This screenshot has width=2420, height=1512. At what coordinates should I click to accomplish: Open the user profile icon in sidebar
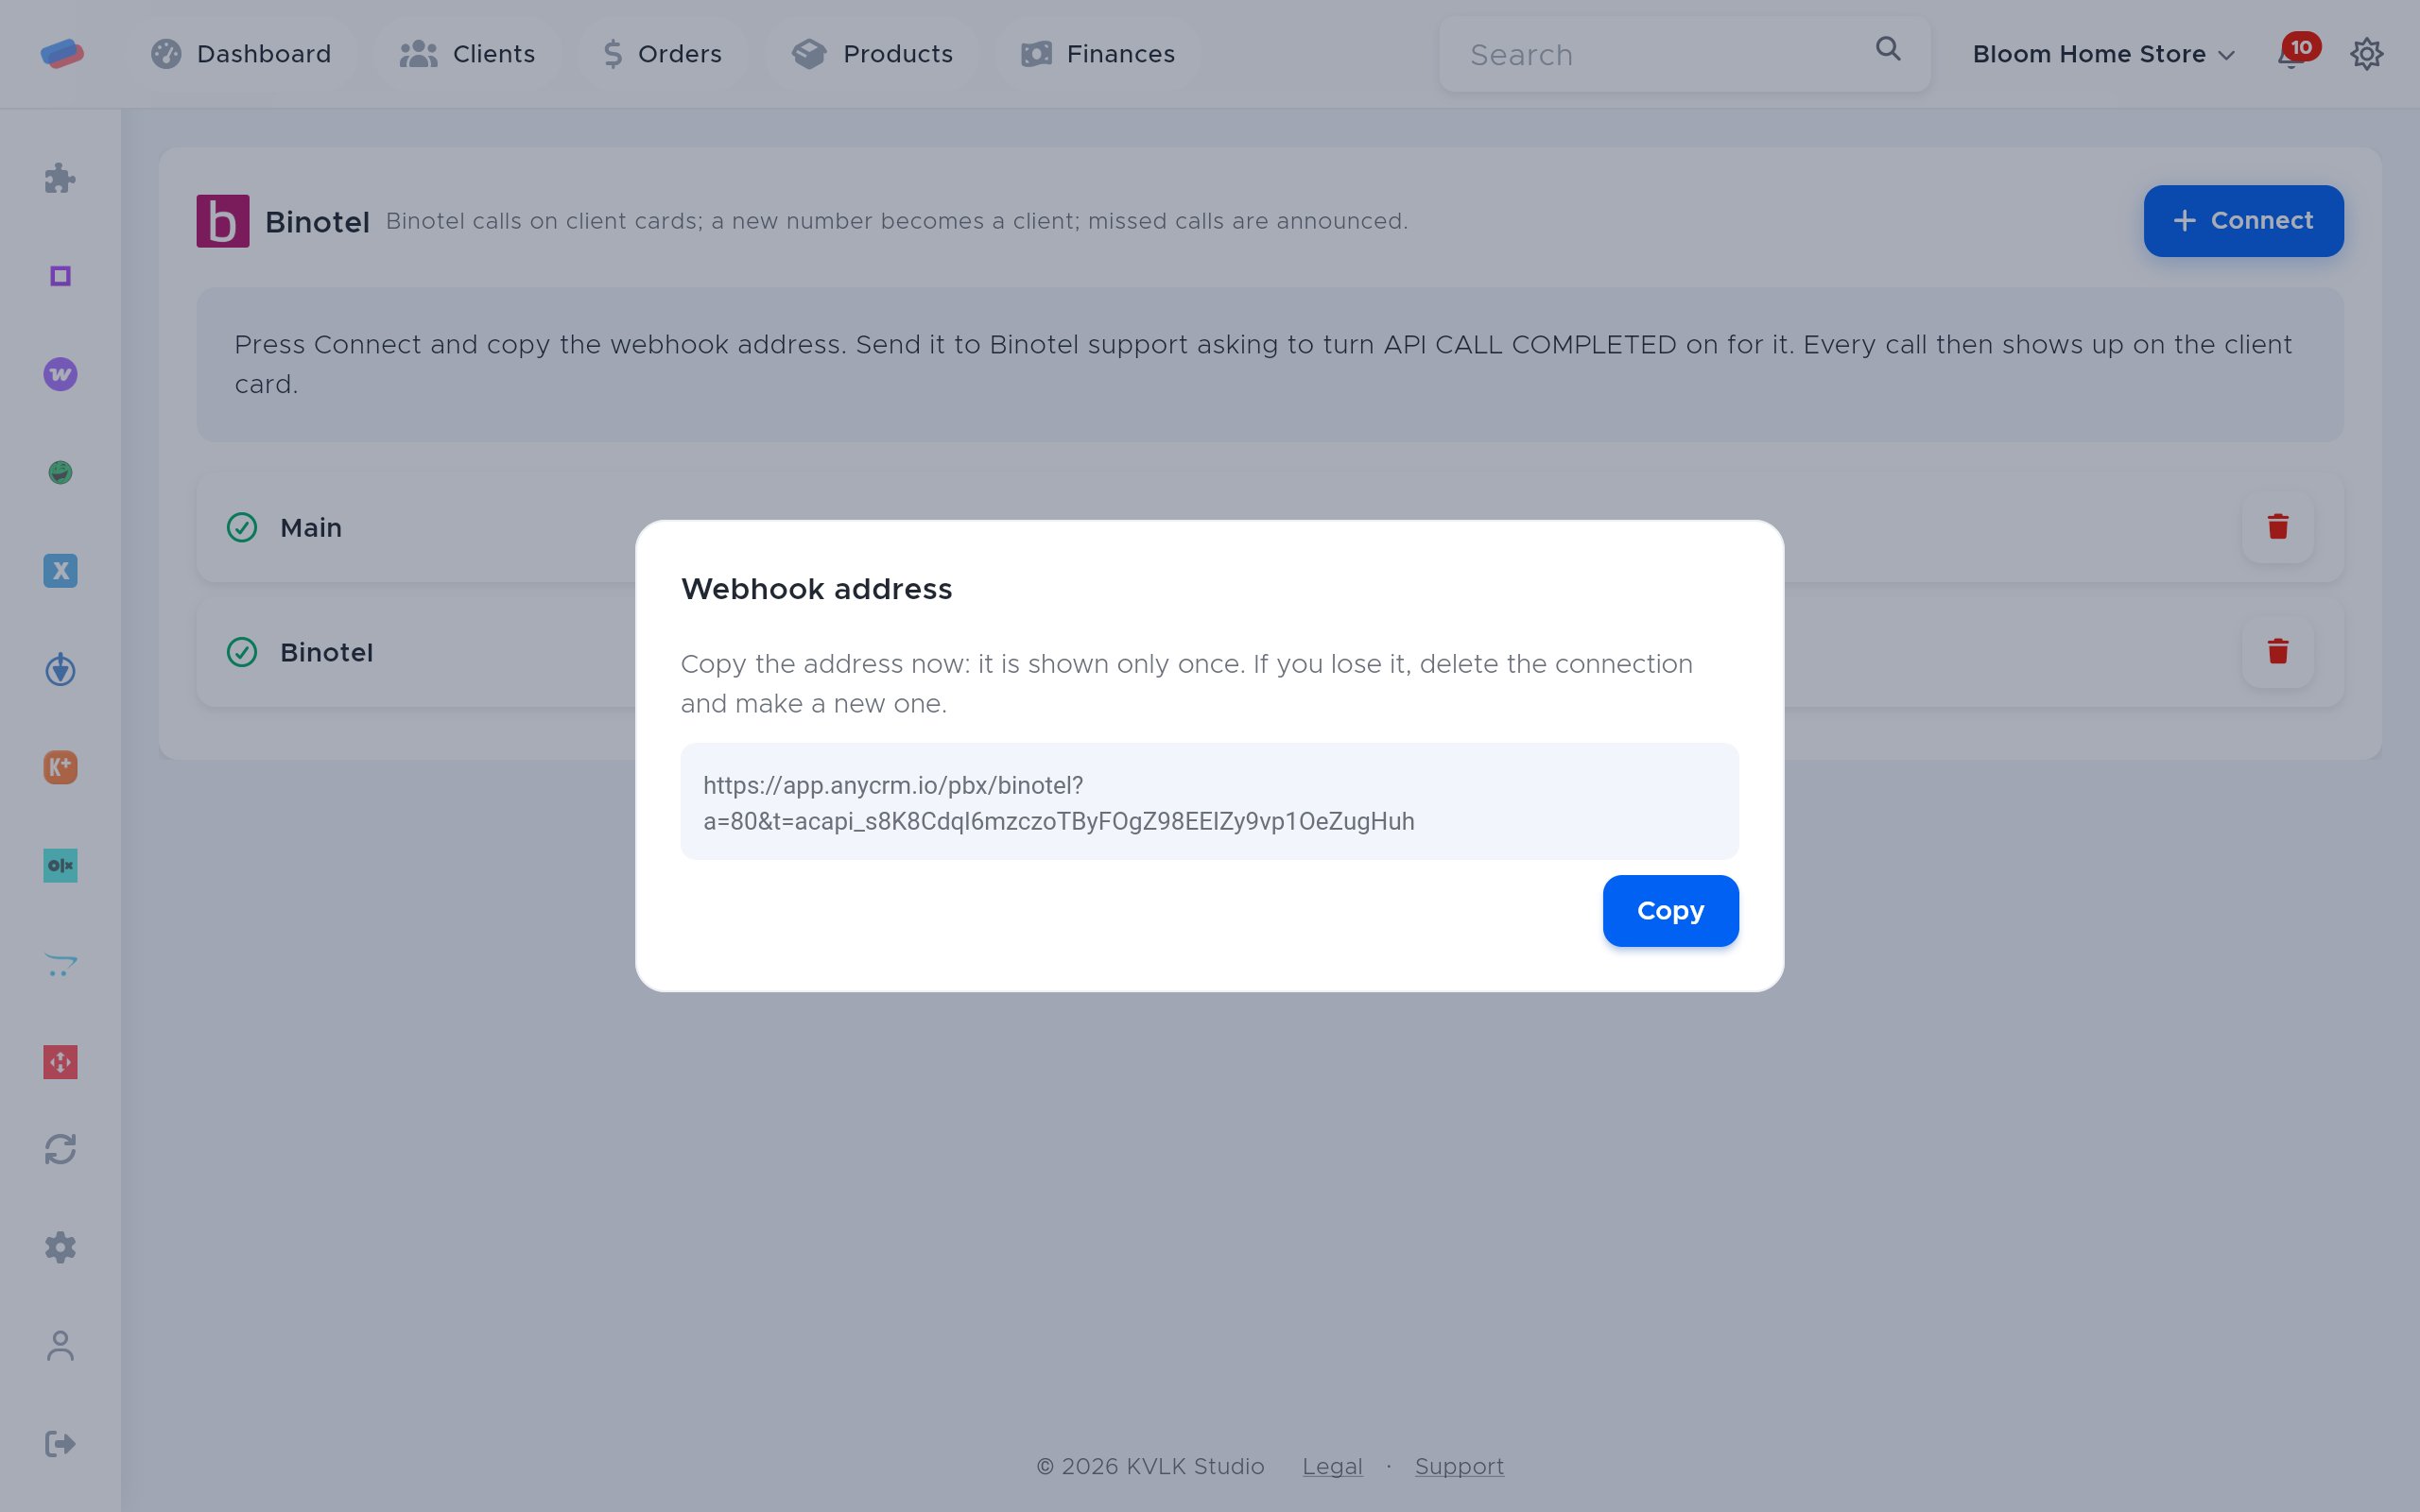click(x=60, y=1345)
